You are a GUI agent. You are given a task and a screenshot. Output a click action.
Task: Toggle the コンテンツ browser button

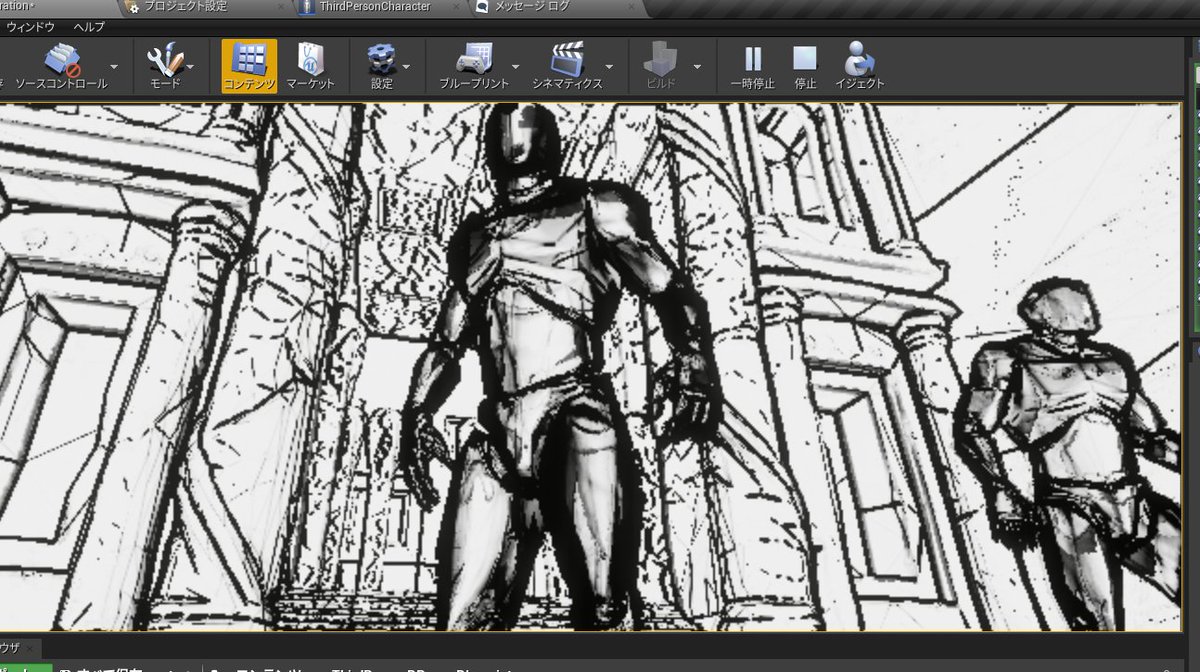[249, 66]
